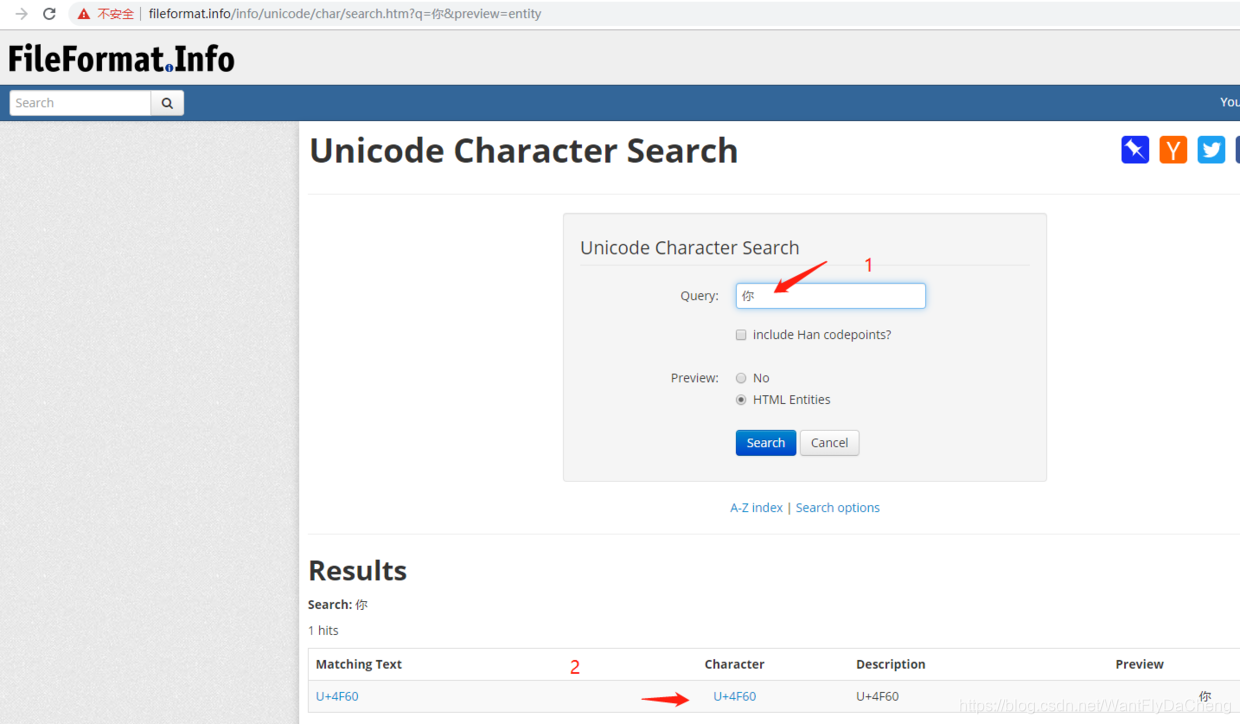Click the Character column header
Screen dimensions: 1240x724
click(x=734, y=664)
